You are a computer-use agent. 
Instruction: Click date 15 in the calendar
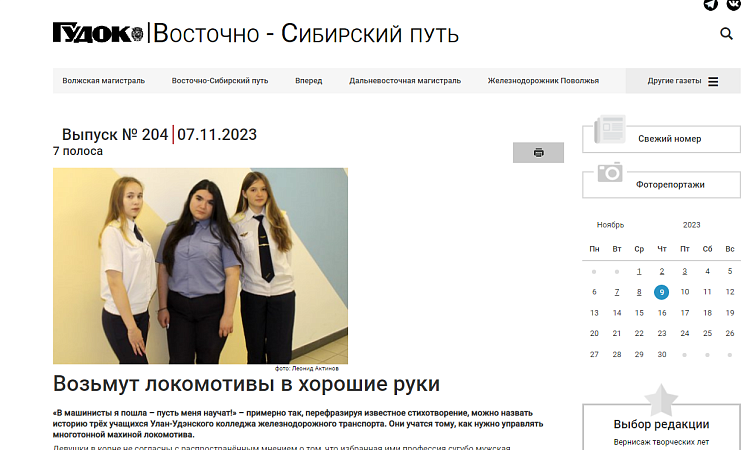pos(639,313)
